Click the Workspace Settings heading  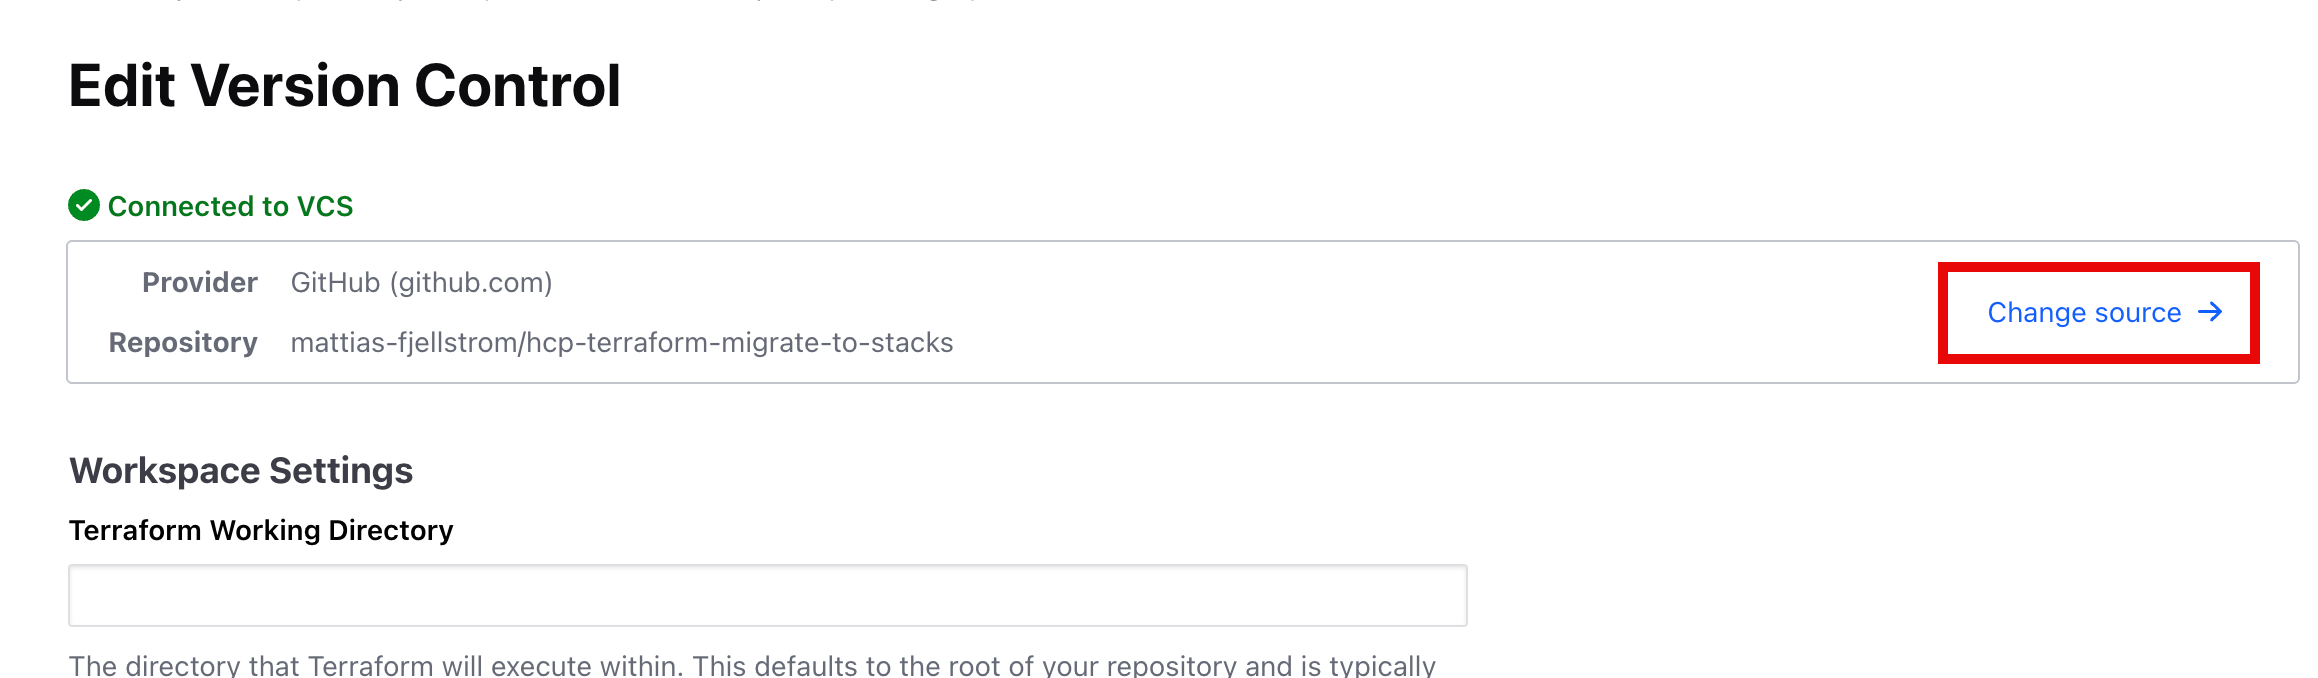click(x=241, y=471)
